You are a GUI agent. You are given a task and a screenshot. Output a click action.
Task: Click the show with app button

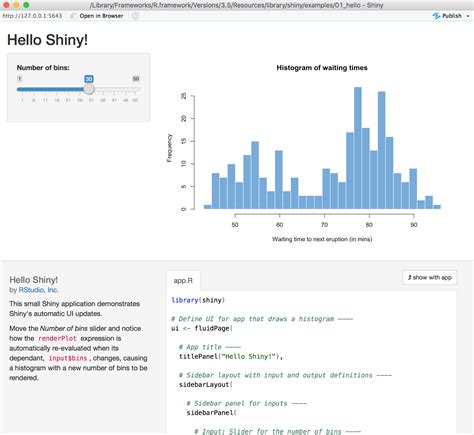[x=430, y=277]
